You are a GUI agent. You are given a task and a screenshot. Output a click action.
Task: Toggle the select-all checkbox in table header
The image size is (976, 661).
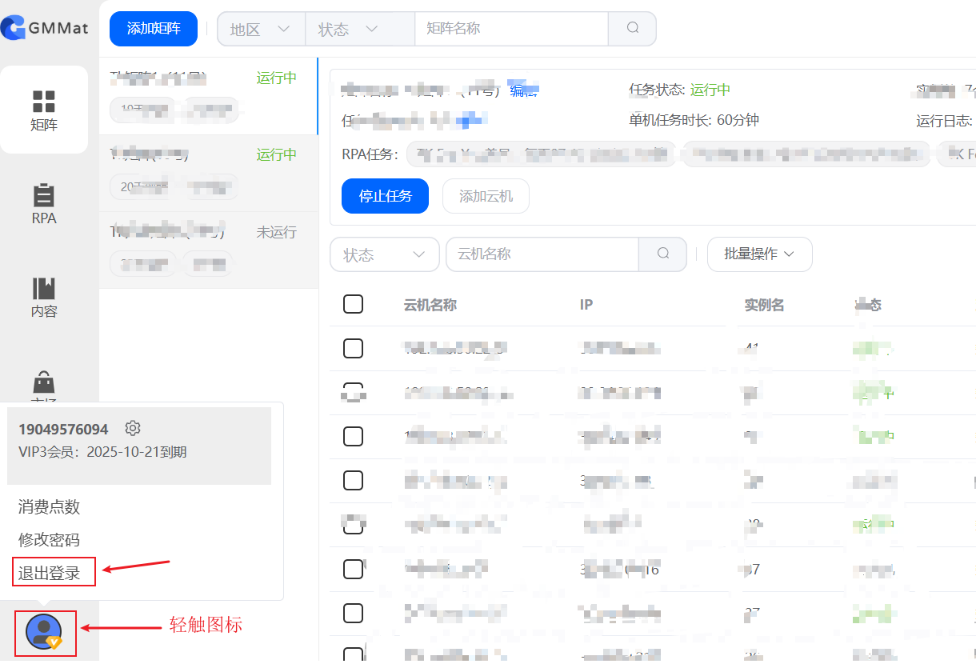(x=353, y=304)
